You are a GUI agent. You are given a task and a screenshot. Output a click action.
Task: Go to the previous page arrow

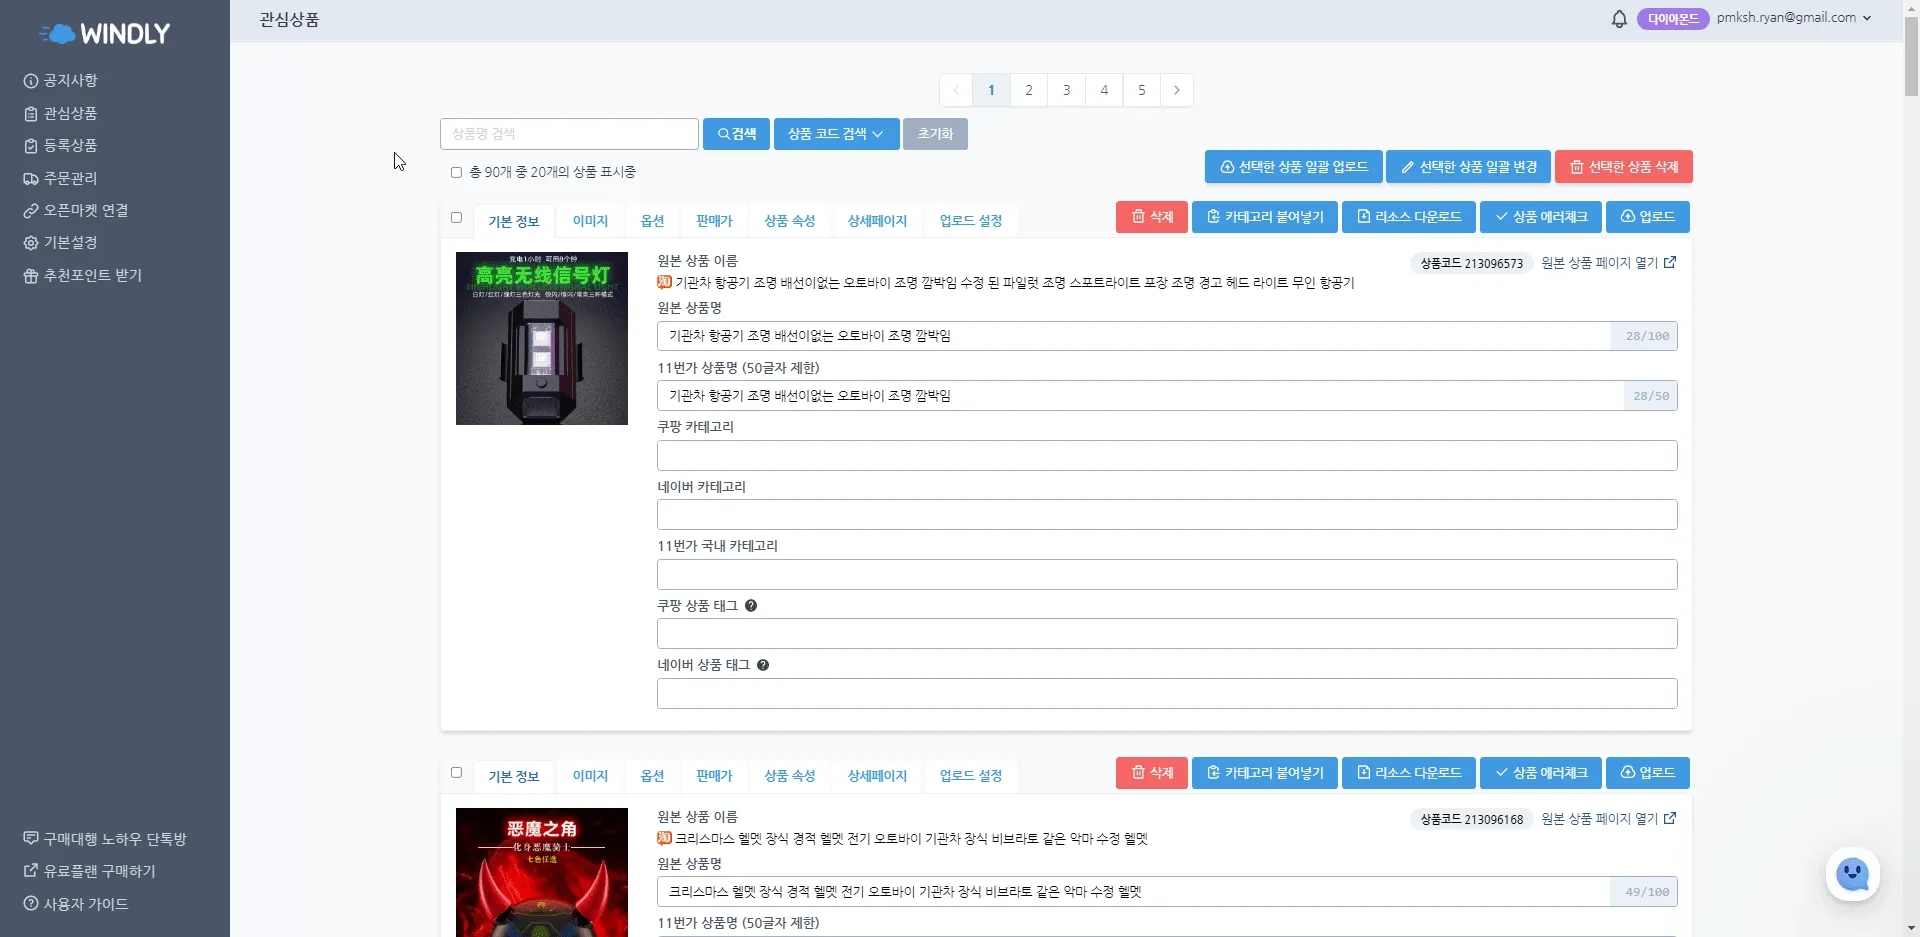pos(956,90)
